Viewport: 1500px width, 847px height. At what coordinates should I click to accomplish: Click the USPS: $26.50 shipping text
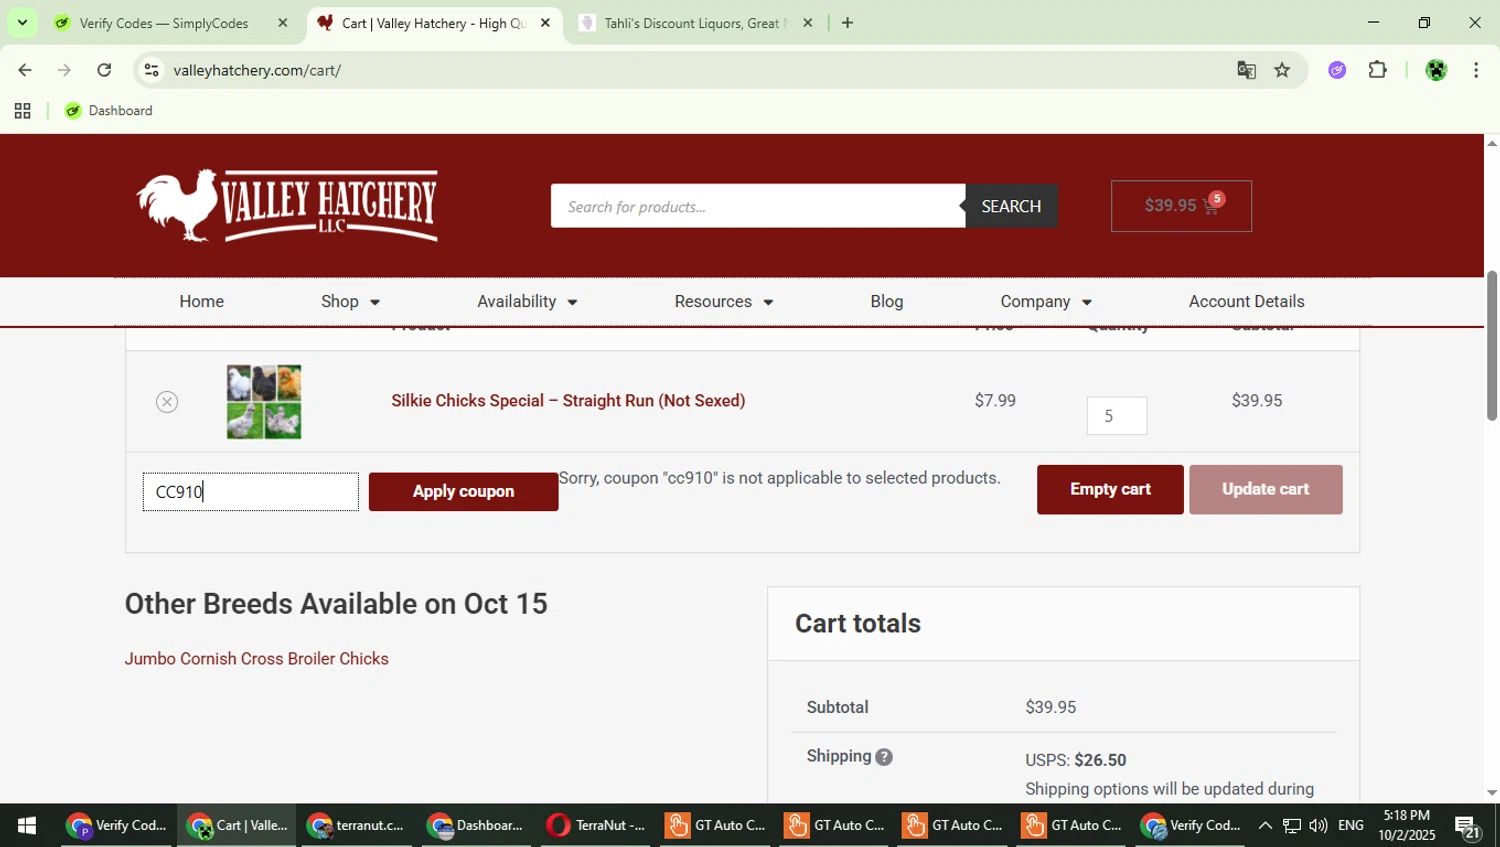coord(1075,761)
